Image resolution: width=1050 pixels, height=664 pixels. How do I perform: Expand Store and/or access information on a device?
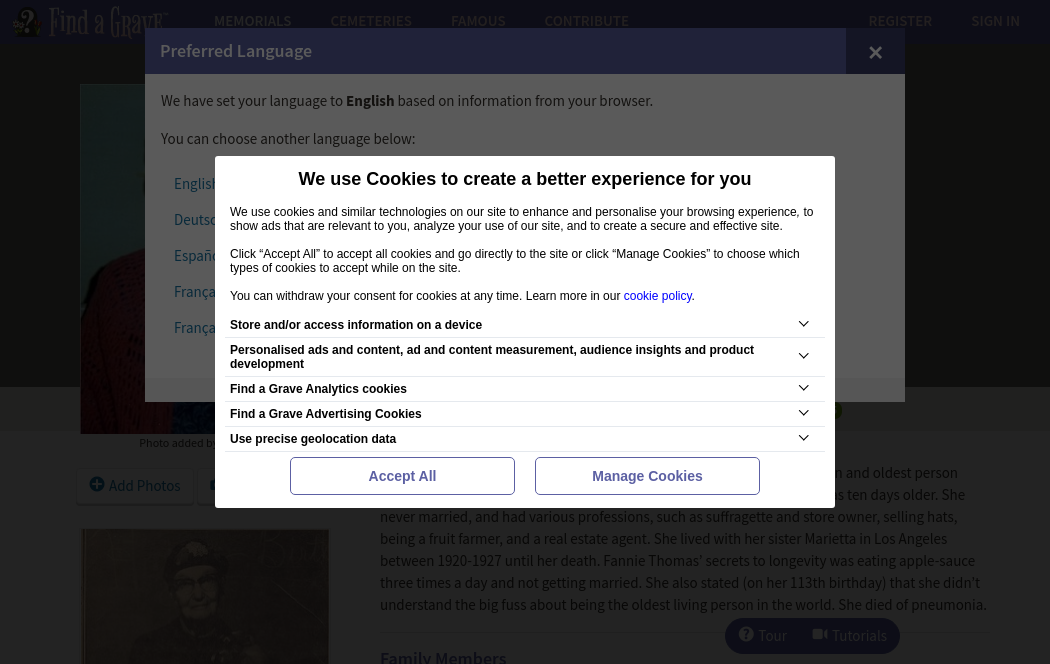coord(803,325)
